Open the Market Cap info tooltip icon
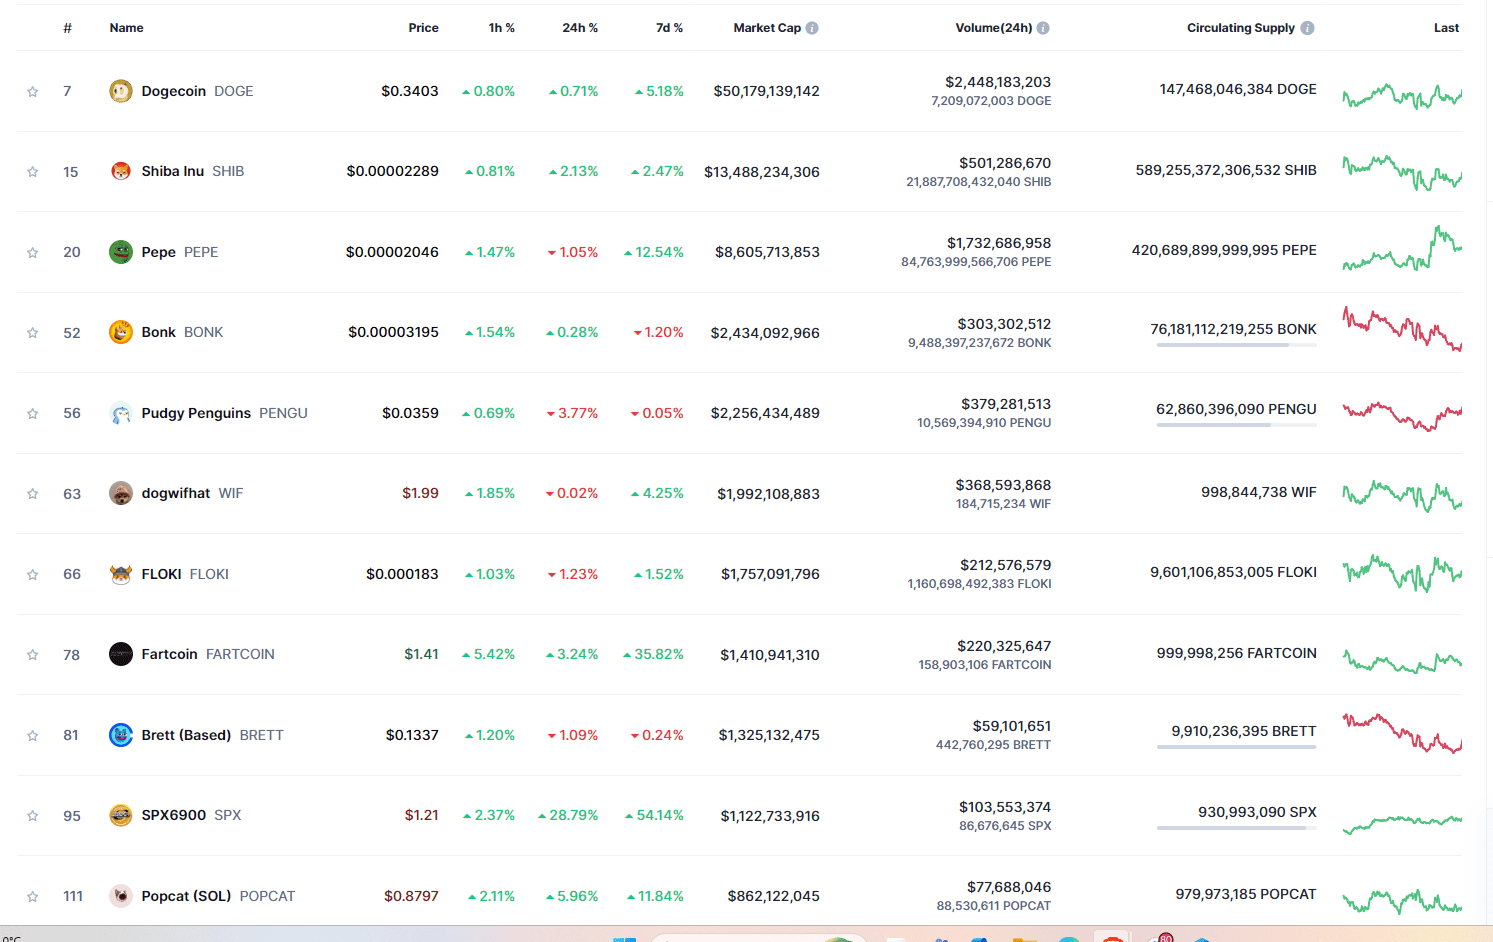 click(x=812, y=27)
